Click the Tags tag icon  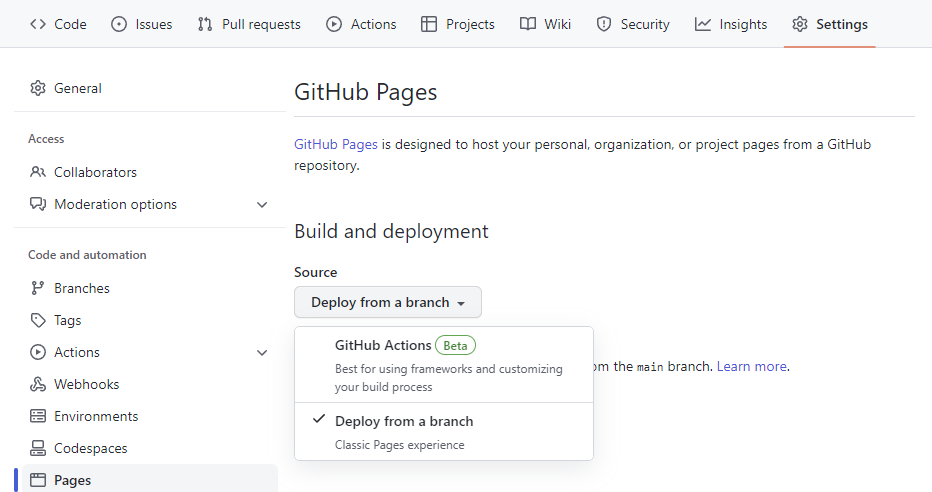pos(38,320)
